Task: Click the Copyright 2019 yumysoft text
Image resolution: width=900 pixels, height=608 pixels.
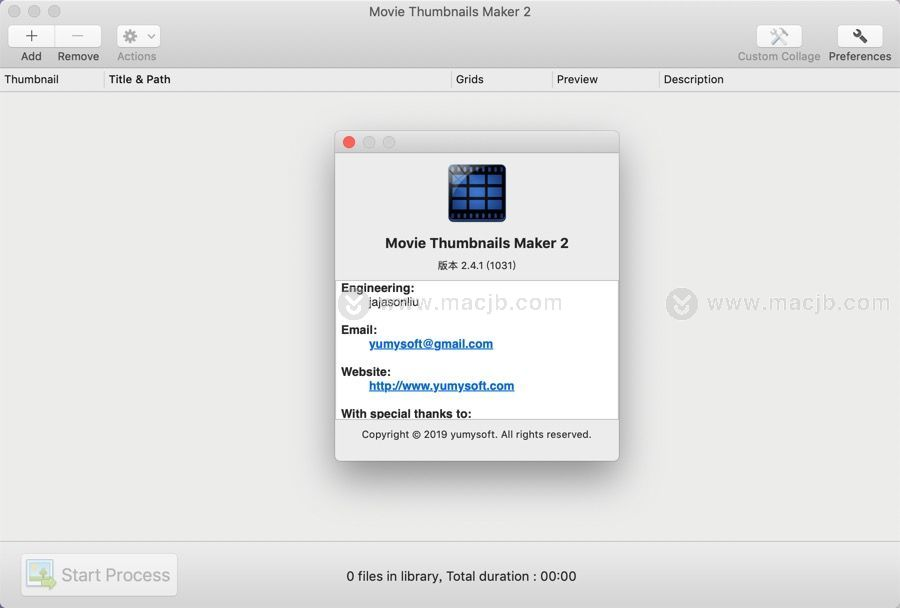Action: tap(476, 434)
